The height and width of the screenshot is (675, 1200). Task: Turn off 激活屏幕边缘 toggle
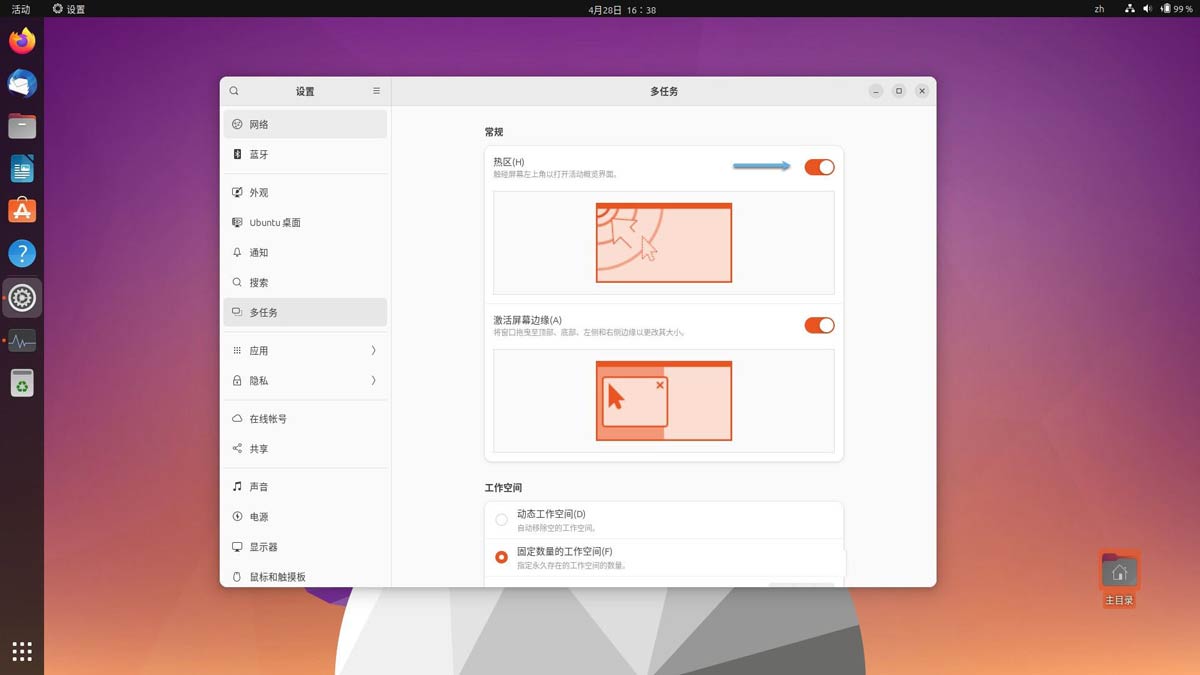pyautogui.click(x=819, y=325)
